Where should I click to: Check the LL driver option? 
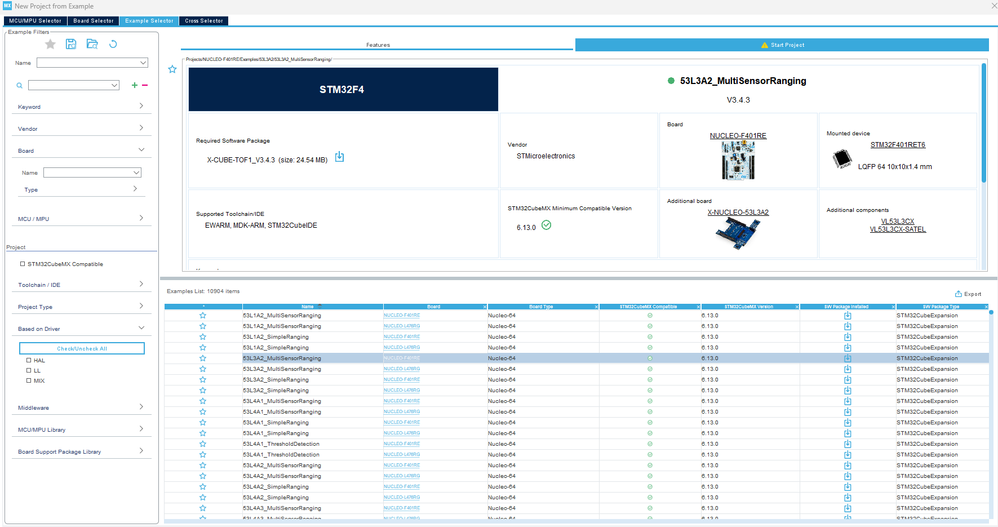click(29, 370)
